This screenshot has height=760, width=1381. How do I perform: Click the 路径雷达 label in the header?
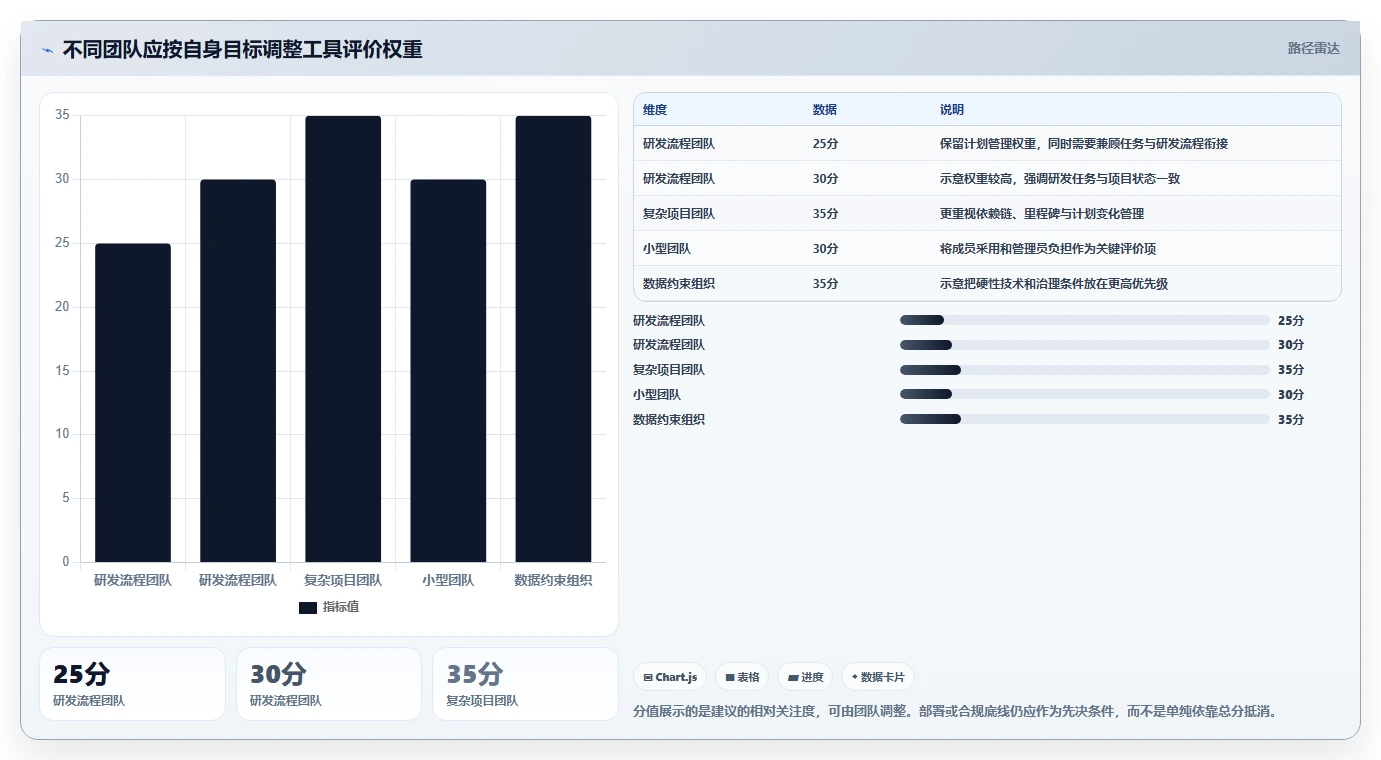[1313, 48]
